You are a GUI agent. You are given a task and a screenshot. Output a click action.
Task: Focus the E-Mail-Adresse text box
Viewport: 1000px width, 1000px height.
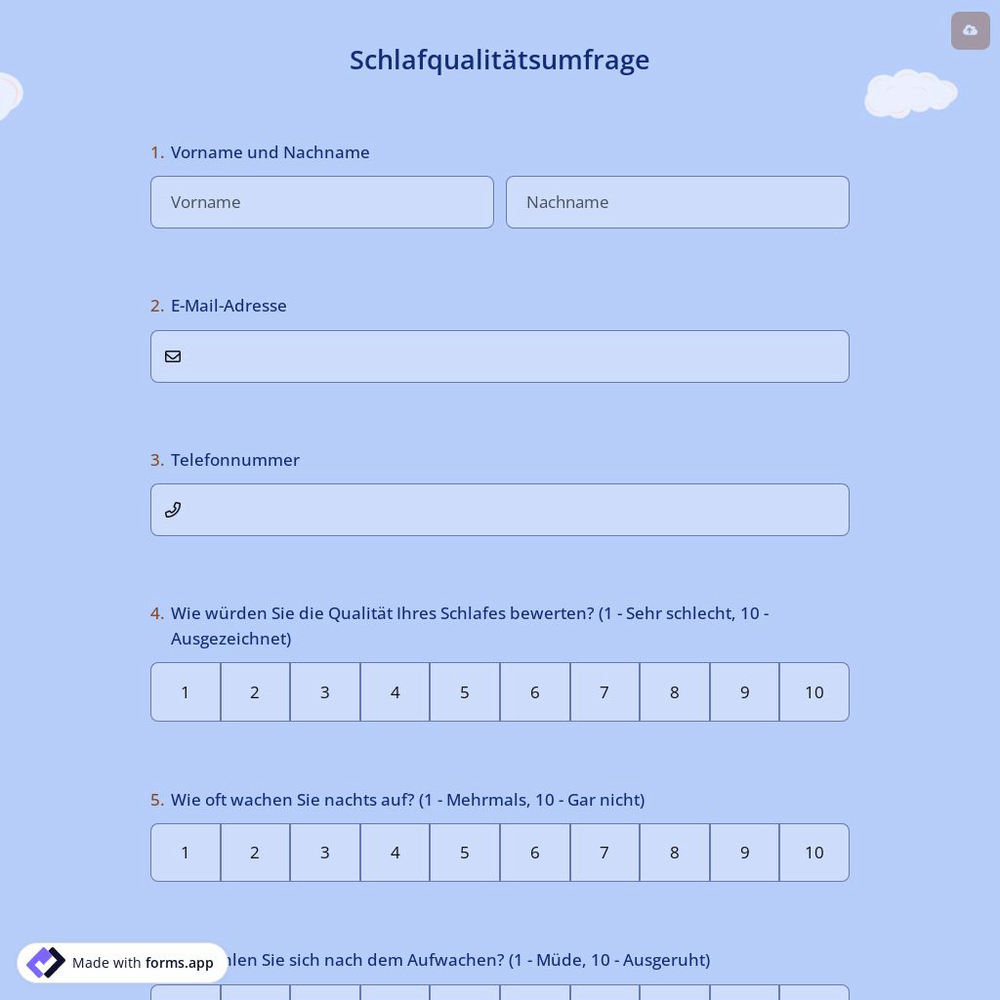500,356
